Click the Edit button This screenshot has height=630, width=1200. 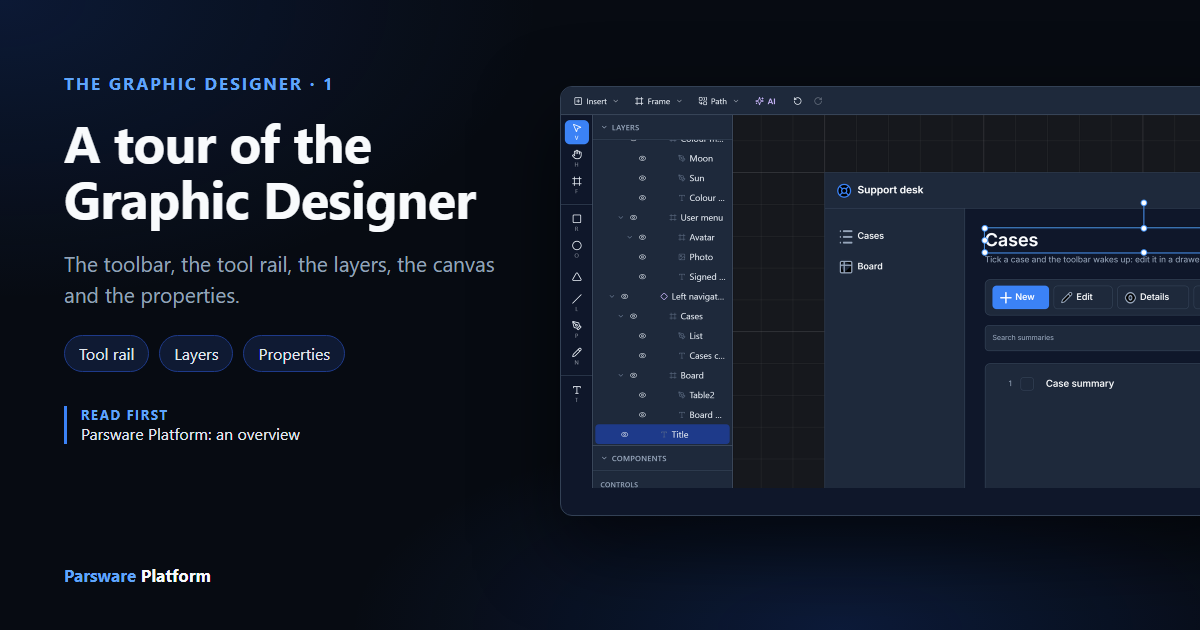click(1083, 297)
